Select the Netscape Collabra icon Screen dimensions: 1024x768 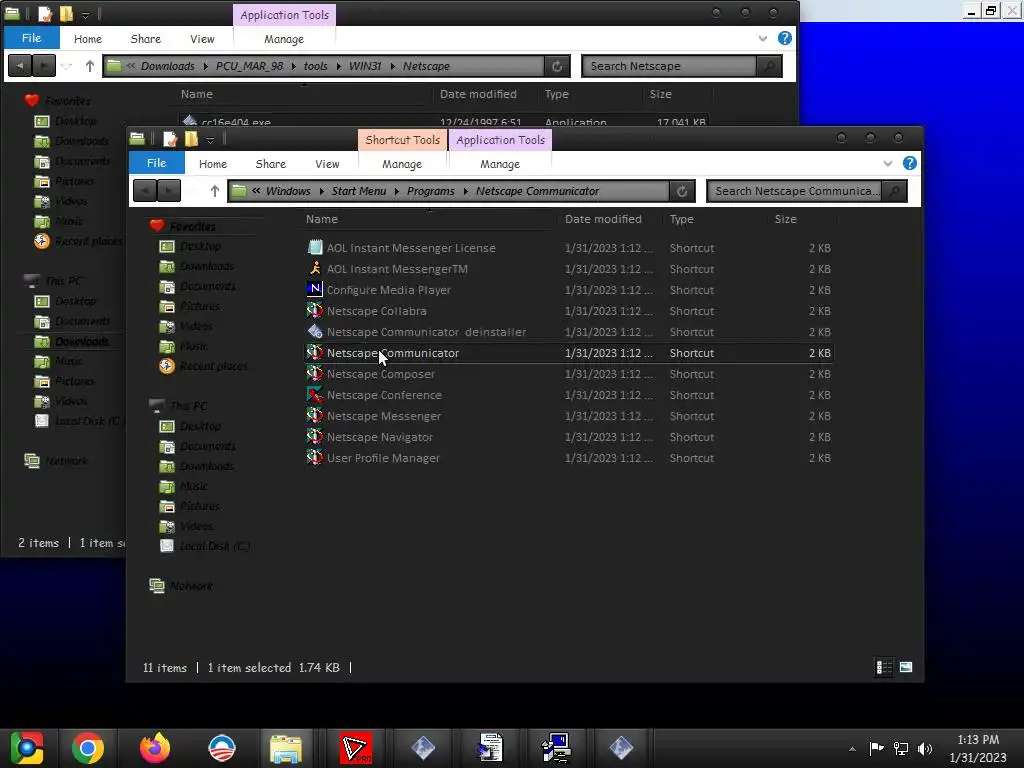coord(315,310)
